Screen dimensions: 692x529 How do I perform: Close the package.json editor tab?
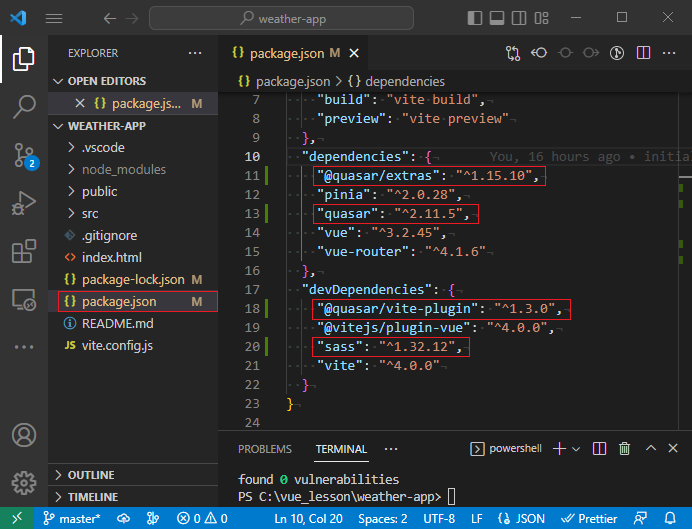pos(354,53)
